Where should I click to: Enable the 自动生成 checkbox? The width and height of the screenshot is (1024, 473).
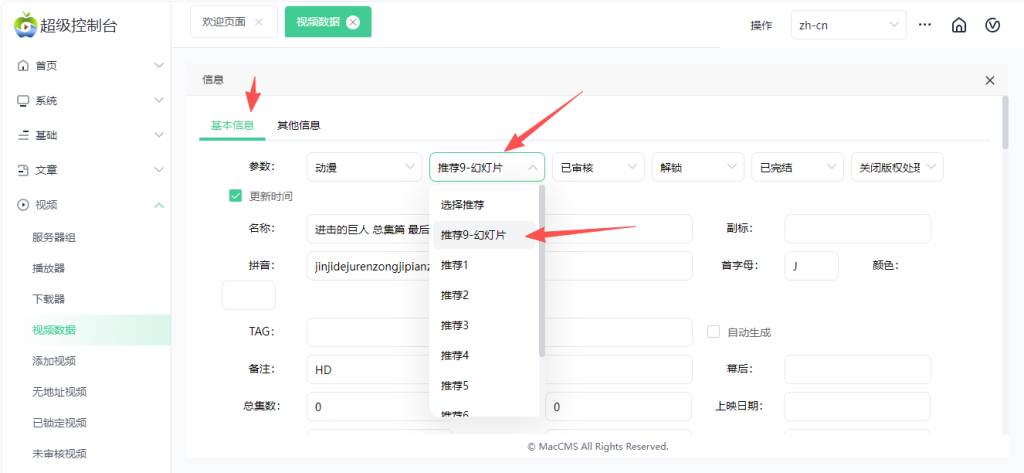pyautogui.click(x=714, y=332)
